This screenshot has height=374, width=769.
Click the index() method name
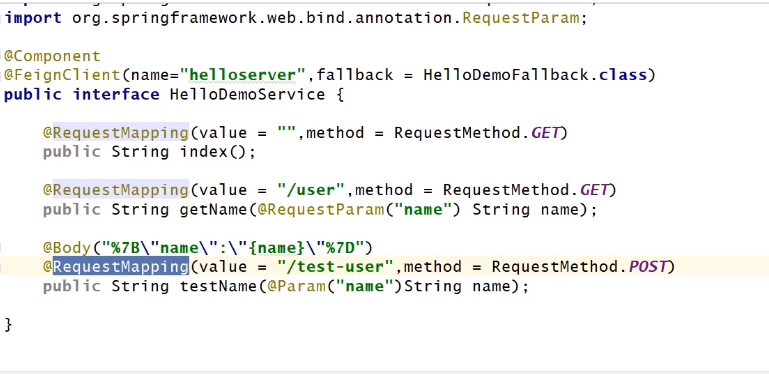point(204,152)
